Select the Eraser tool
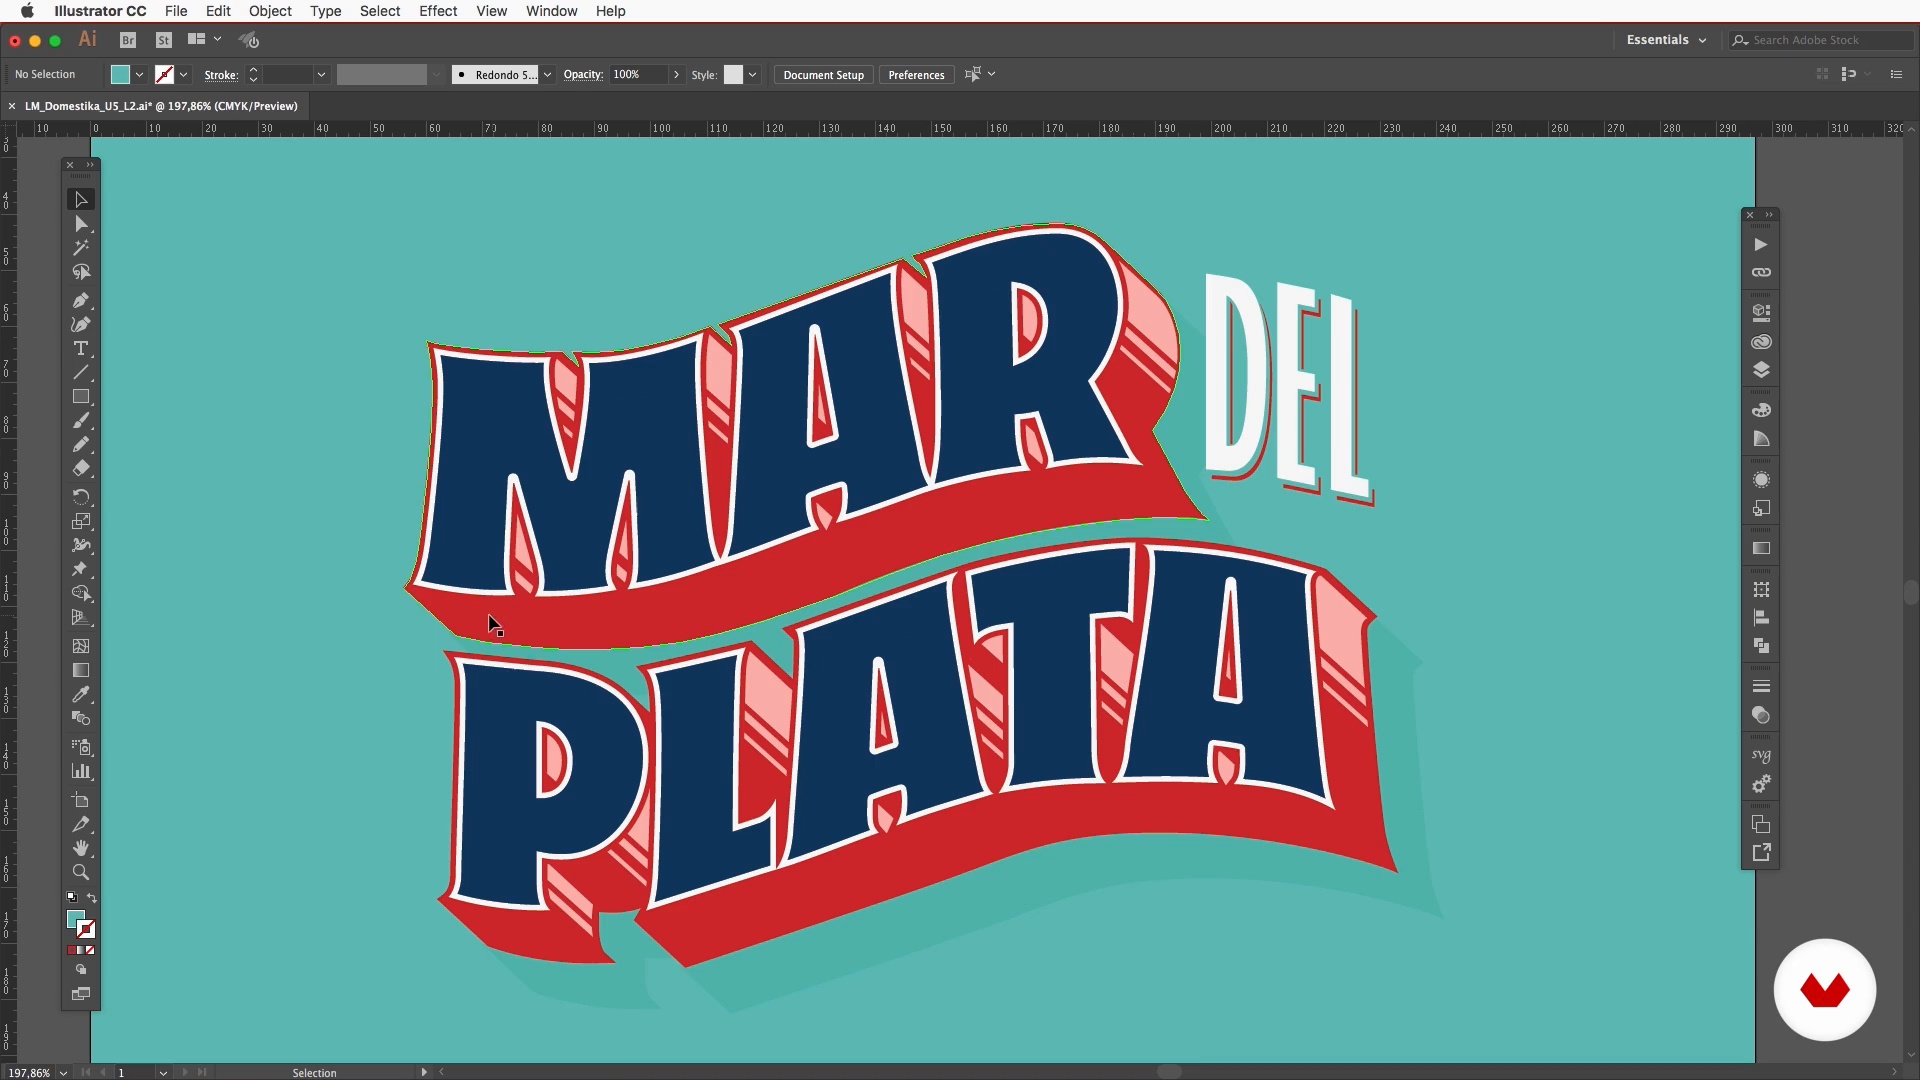The width and height of the screenshot is (1920, 1080). tap(81, 468)
